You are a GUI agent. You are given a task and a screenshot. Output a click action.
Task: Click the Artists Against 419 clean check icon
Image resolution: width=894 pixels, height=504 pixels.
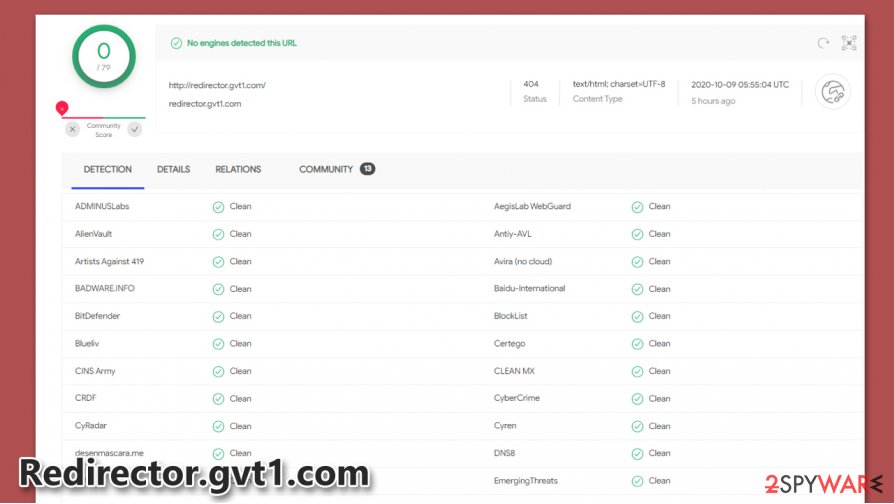tap(218, 262)
